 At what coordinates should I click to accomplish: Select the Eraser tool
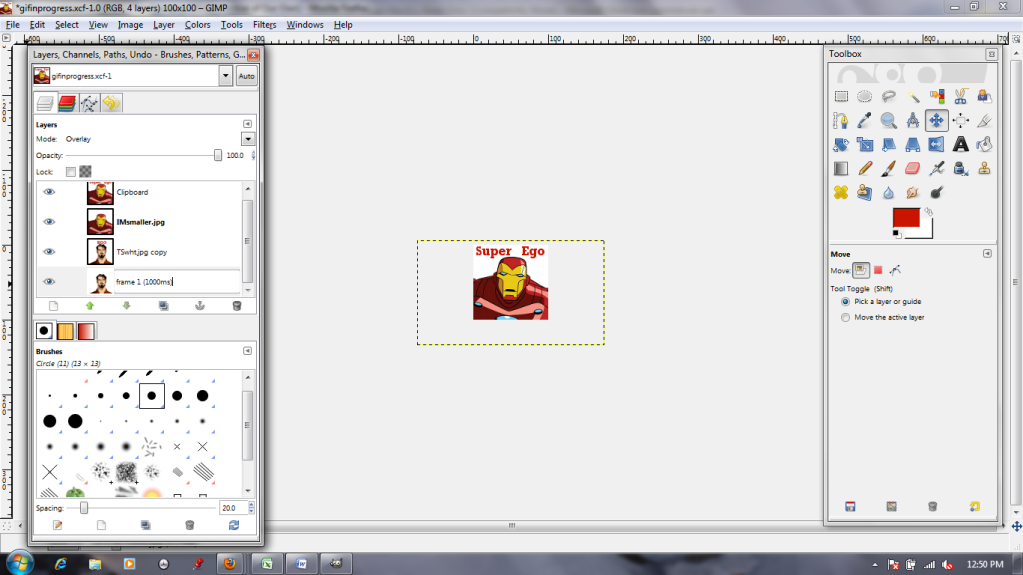(x=913, y=169)
